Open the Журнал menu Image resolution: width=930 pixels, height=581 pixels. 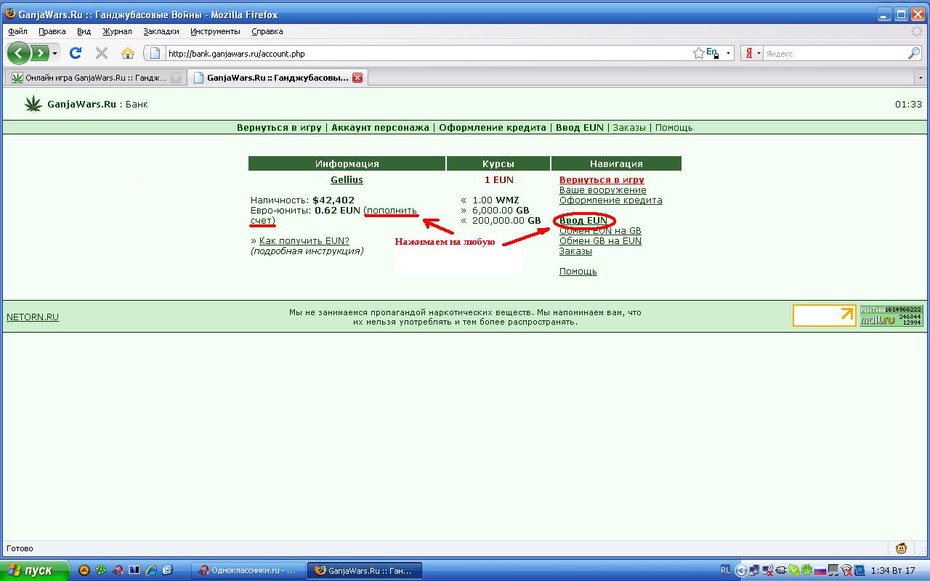tap(117, 31)
